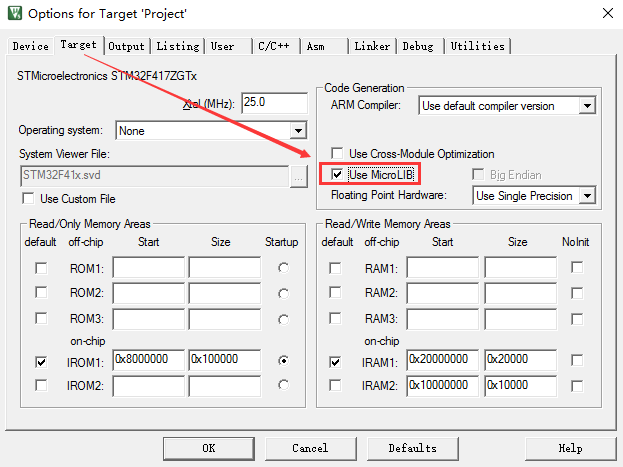623x467 pixels.
Task: Open the Operating system dropdown
Action: (298, 130)
